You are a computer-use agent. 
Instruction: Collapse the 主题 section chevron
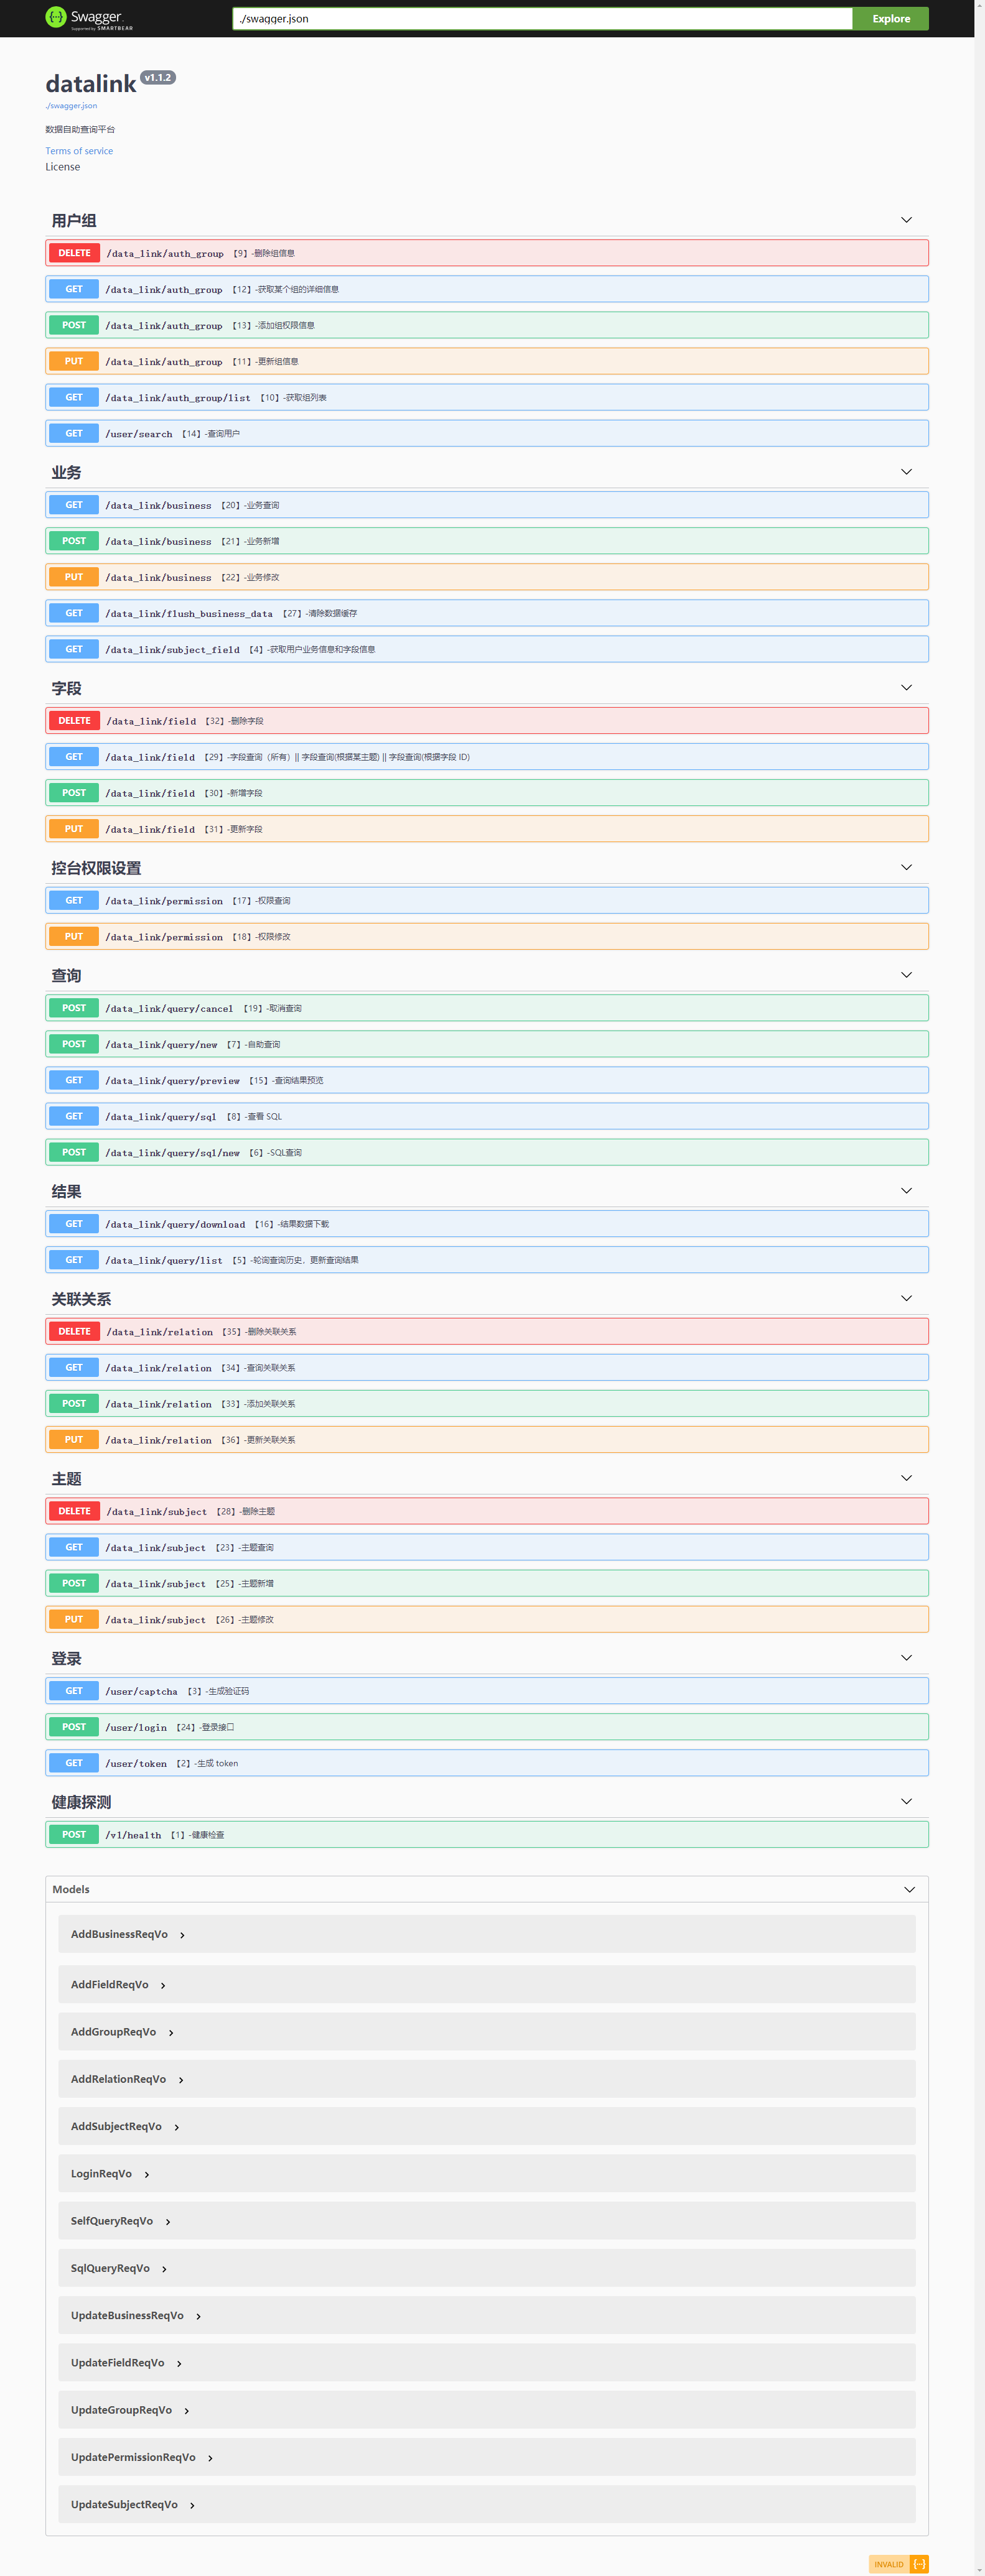pos(906,1478)
